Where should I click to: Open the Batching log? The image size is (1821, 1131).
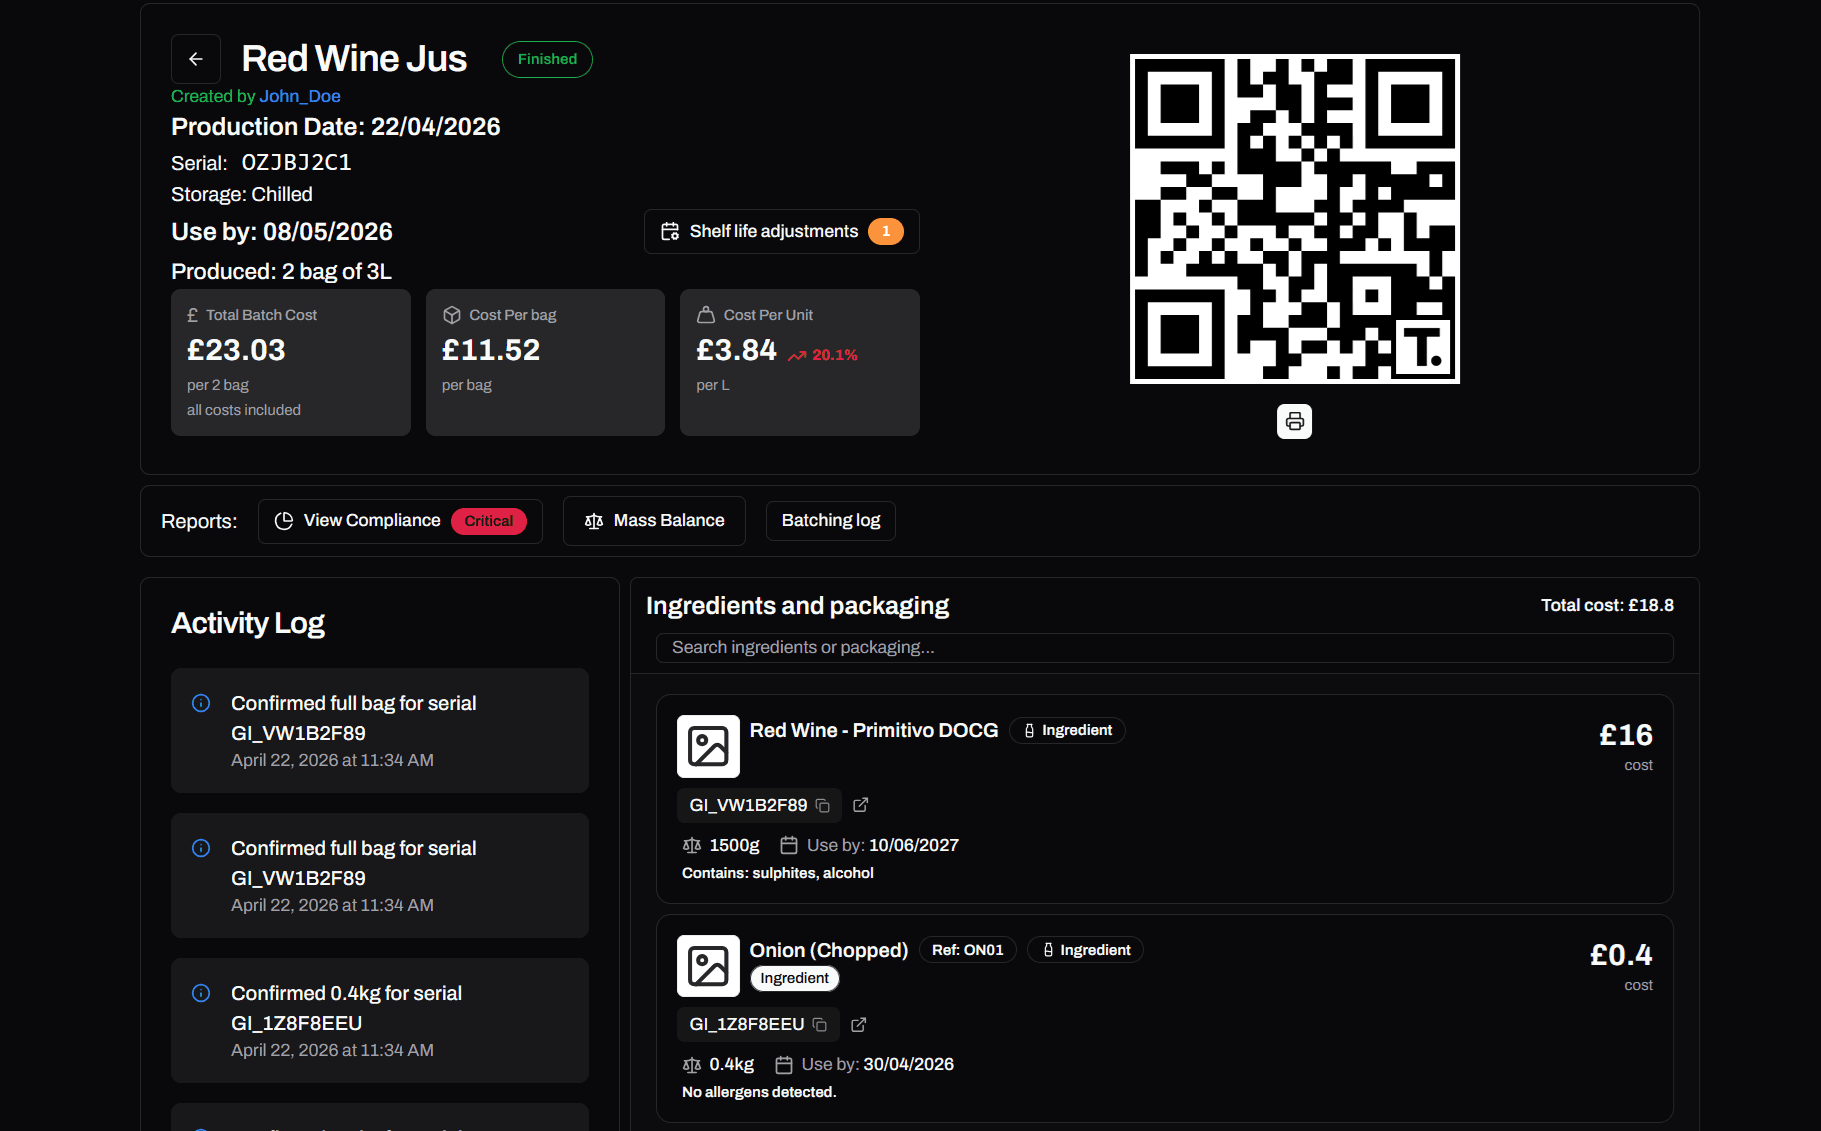pyautogui.click(x=830, y=521)
